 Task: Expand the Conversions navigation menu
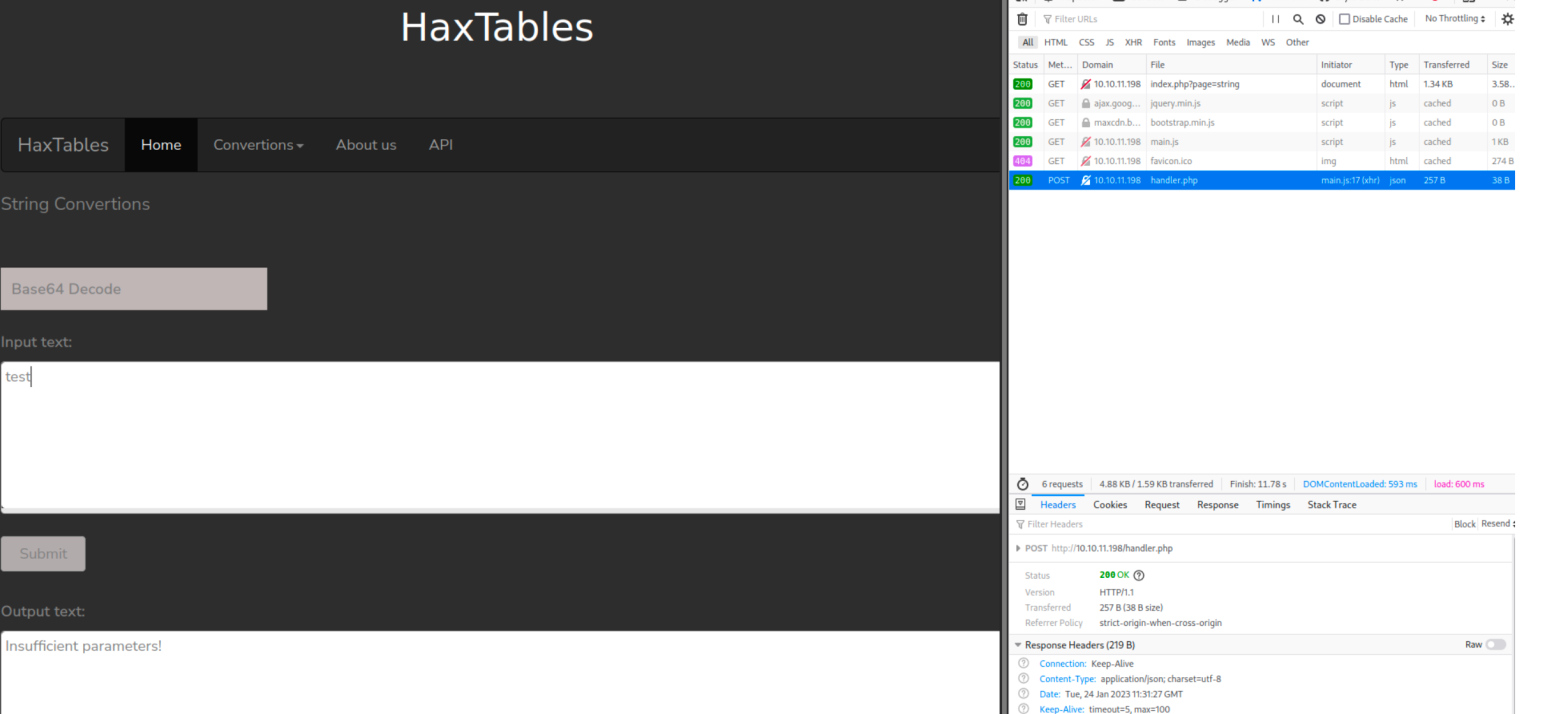tap(258, 145)
